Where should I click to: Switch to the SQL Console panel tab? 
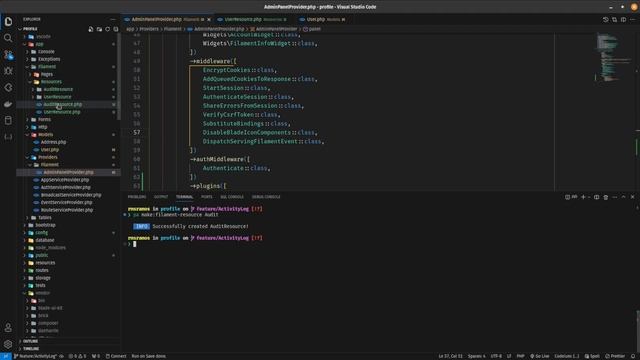(x=232, y=197)
